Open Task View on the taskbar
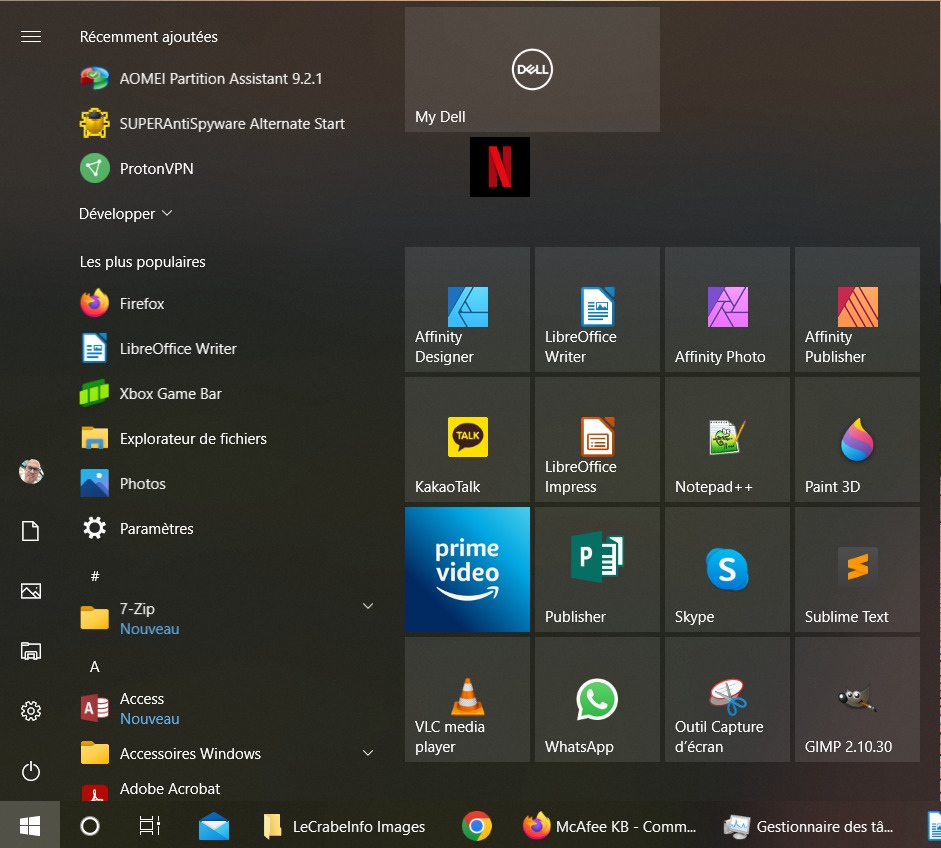Viewport: 941px width, 848px height. pyautogui.click(x=149, y=826)
